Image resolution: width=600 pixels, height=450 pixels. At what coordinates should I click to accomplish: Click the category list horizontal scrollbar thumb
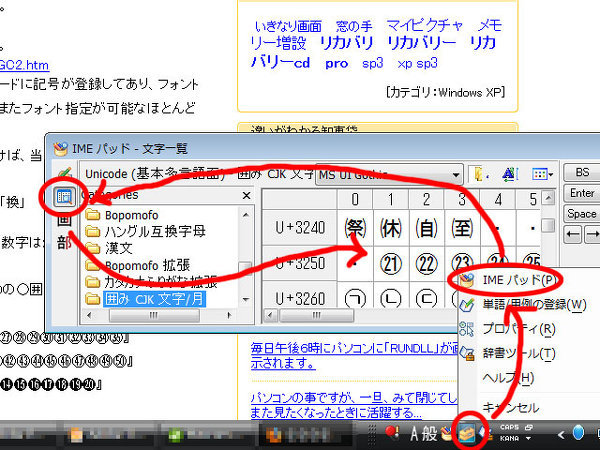pyautogui.click(x=154, y=316)
